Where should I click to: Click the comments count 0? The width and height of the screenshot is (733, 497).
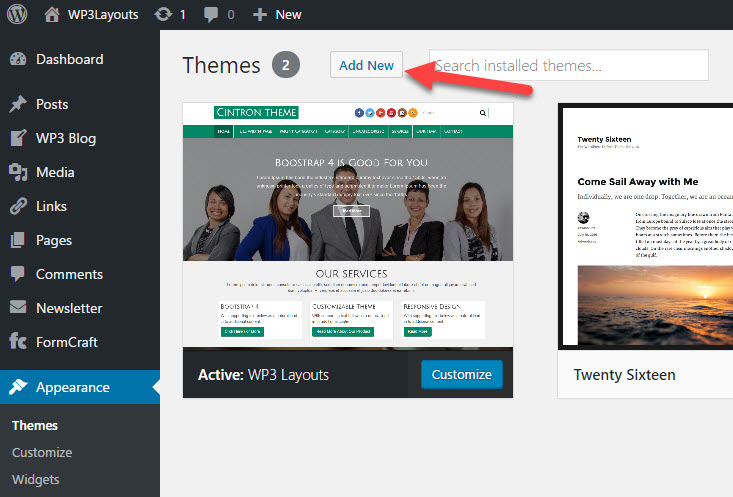231,15
